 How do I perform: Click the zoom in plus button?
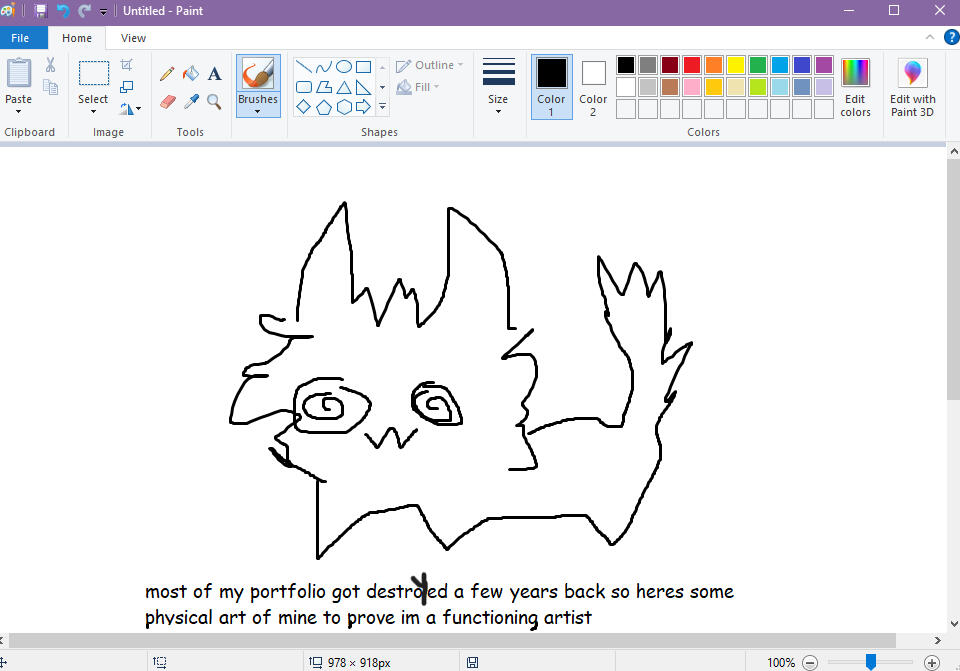[932, 662]
